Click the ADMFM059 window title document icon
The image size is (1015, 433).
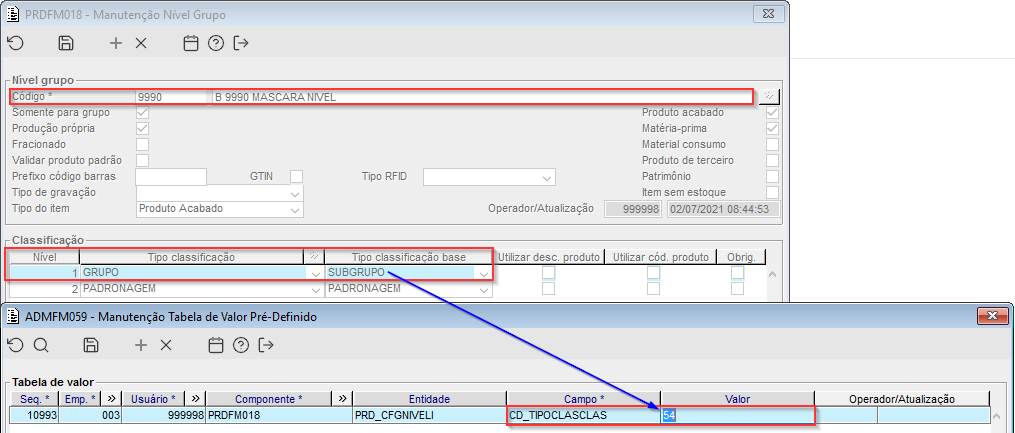[12, 316]
